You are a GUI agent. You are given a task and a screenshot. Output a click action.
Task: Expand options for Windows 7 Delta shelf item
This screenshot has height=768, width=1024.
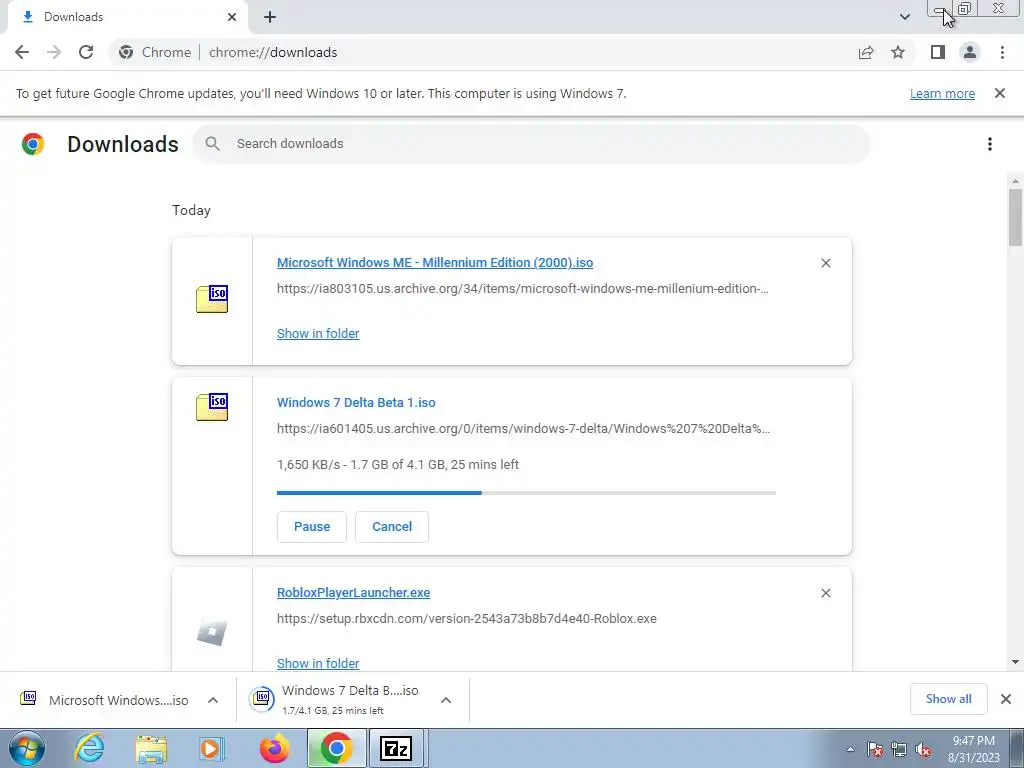[x=446, y=700]
